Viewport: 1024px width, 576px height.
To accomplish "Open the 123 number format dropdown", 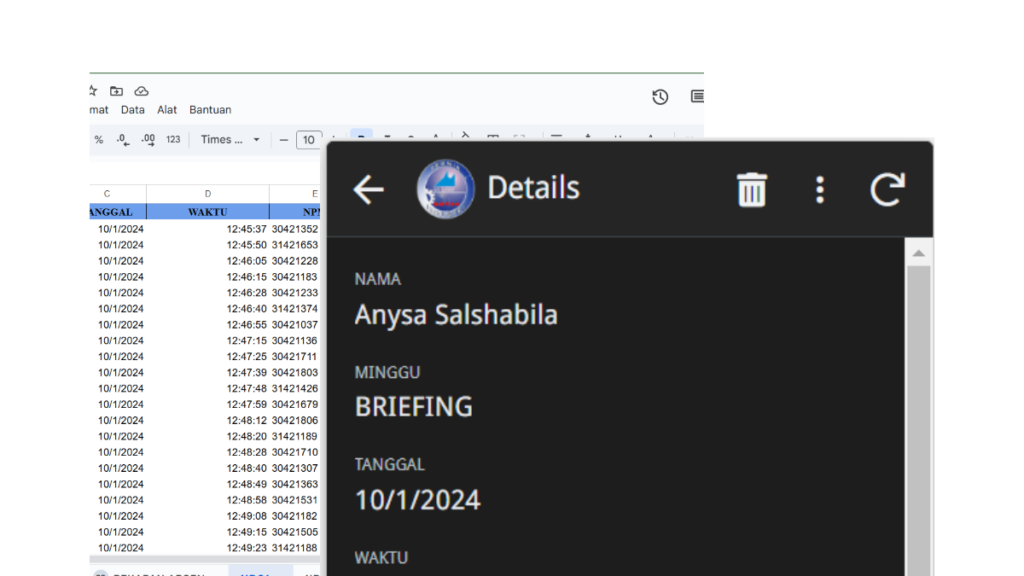I will pos(173,140).
